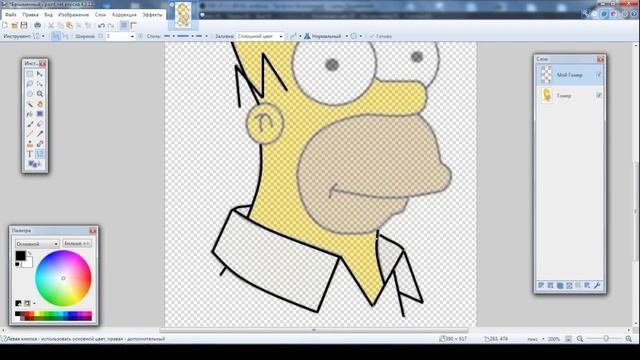Screen dimensions: 640x360
Task: Click the Paste toolbar icon
Action: [x=69, y=25]
